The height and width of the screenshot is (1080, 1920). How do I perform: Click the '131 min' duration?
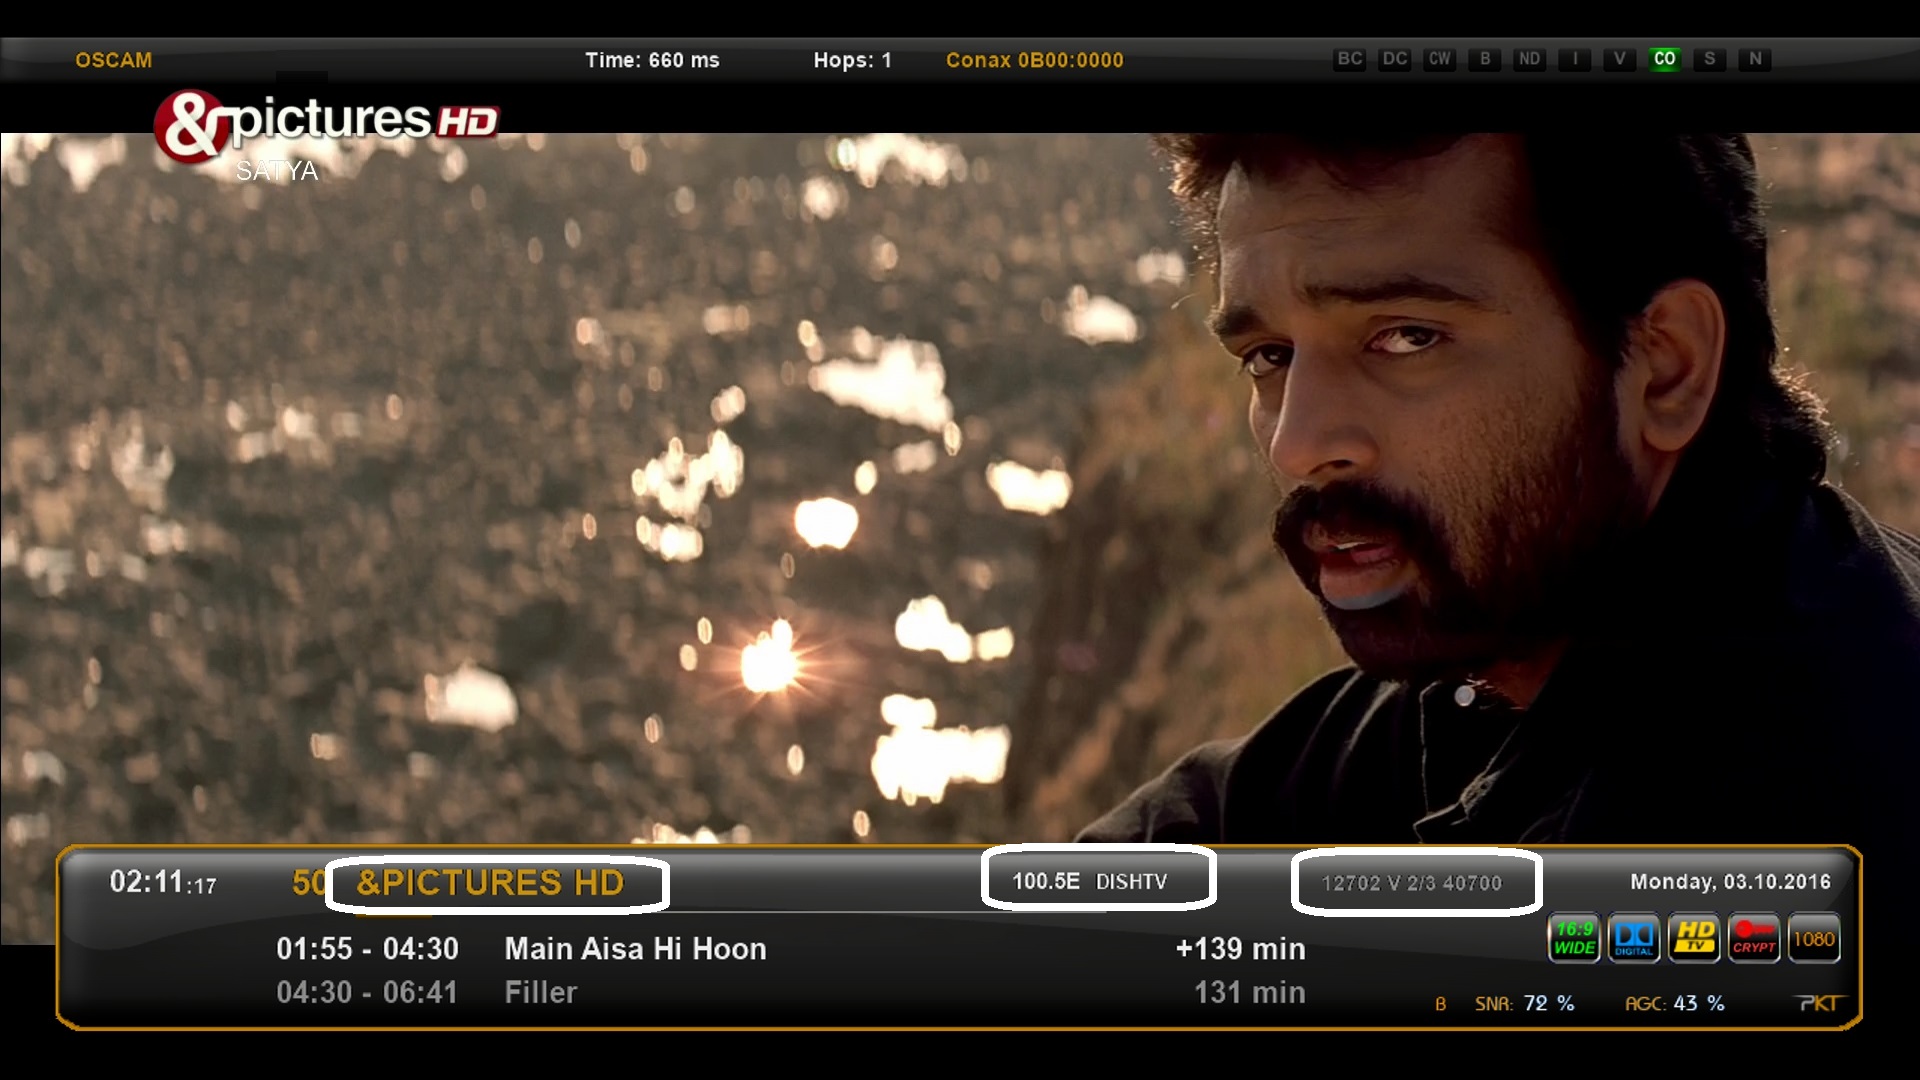point(1250,992)
